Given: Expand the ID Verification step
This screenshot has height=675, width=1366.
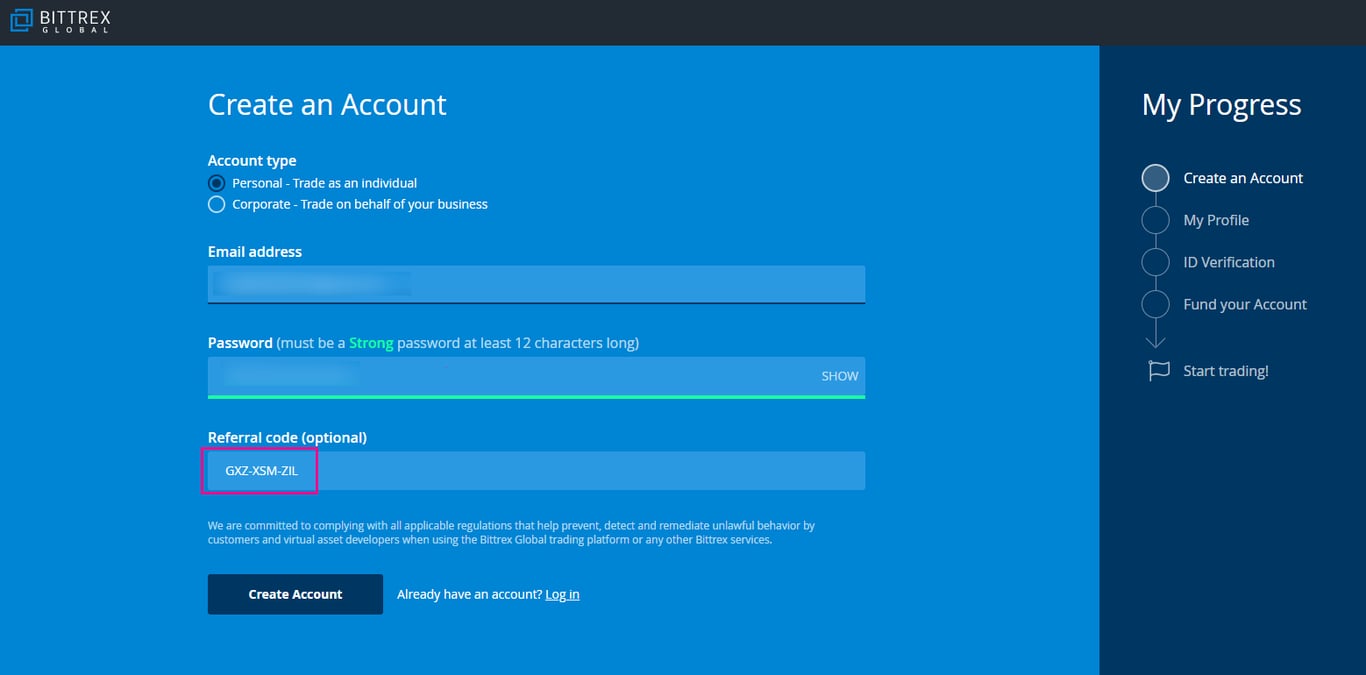Looking at the screenshot, I should pyautogui.click(x=1229, y=261).
